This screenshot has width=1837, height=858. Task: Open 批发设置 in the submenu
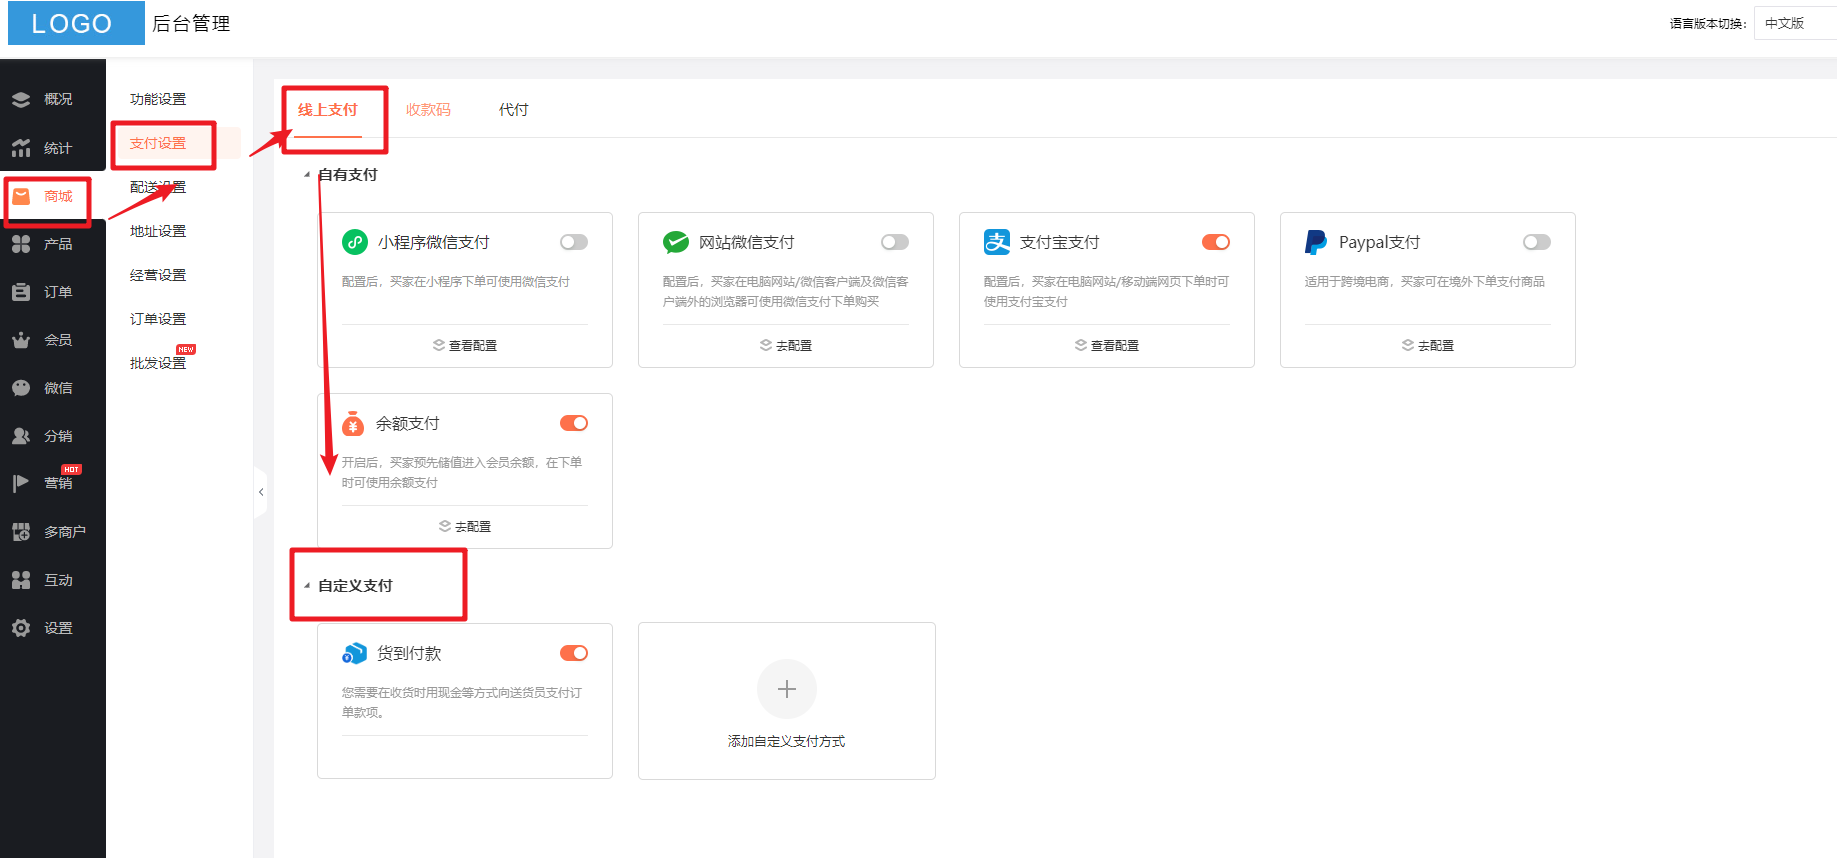(158, 363)
